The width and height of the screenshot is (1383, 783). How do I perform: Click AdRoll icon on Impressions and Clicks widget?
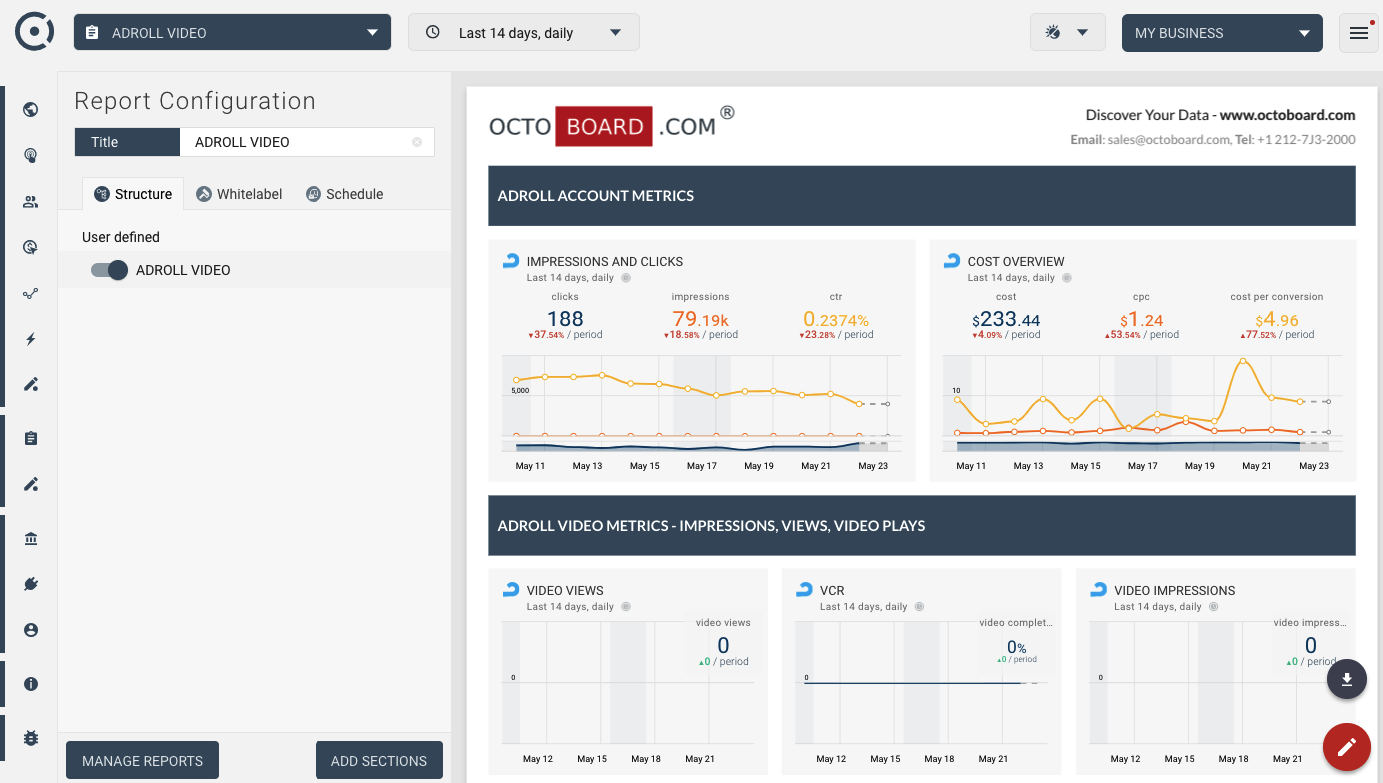coord(510,261)
